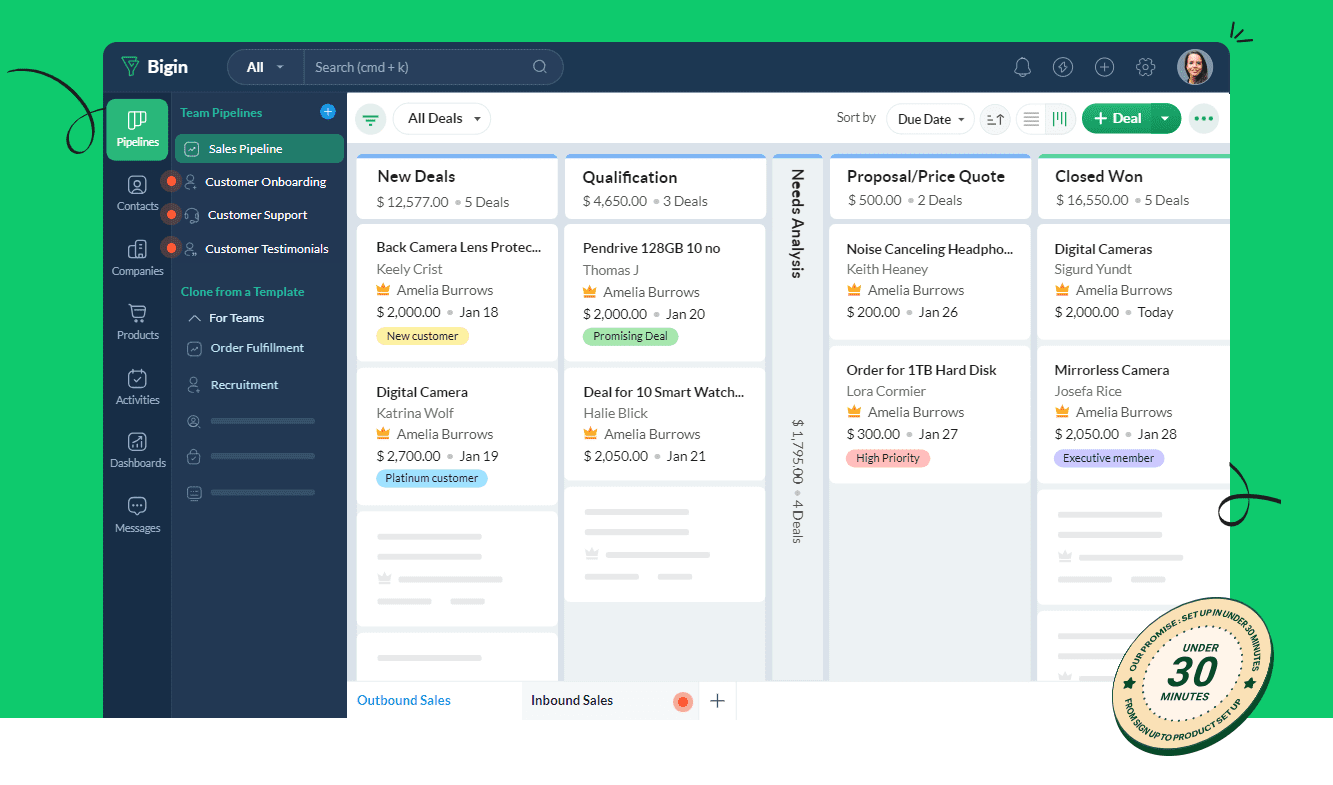Click the blue Platinum customer tag
Viewport: 1333px width, 785px height.
432,478
